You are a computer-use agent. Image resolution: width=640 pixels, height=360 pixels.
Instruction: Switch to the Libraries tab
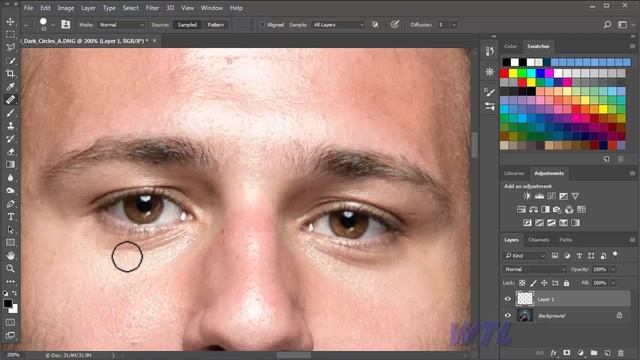[514, 173]
